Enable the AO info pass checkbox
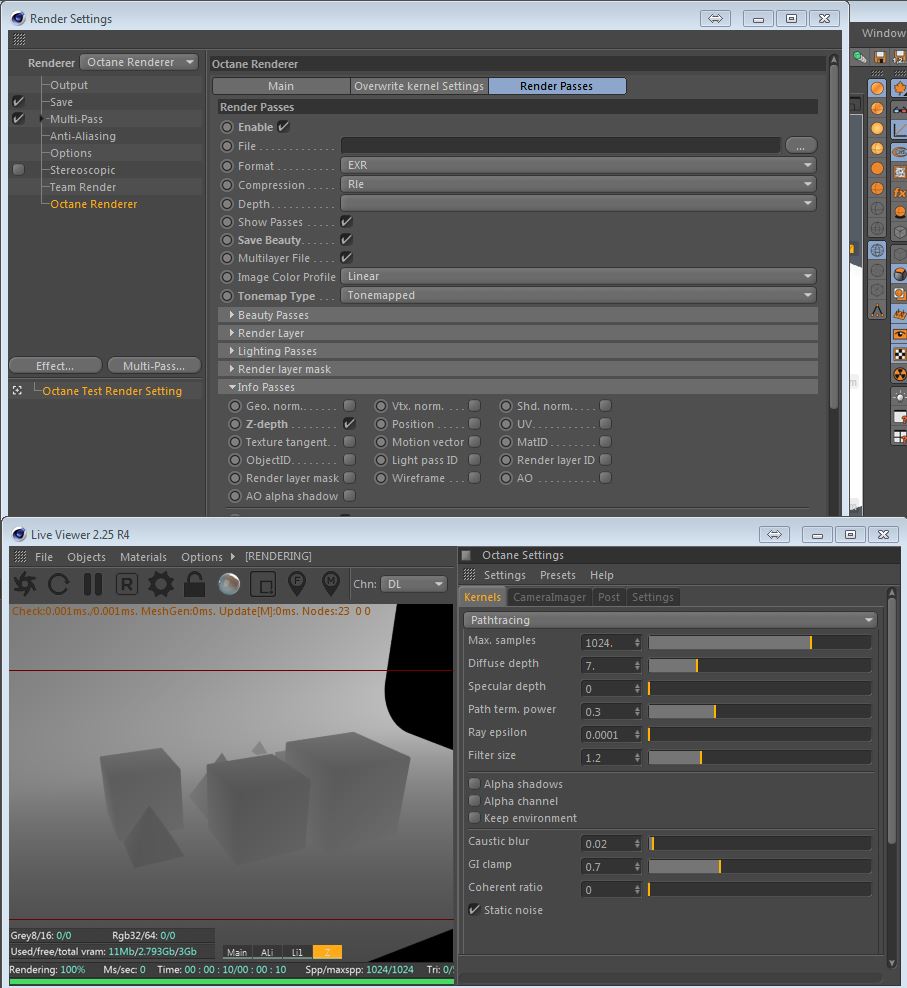907x988 pixels. [605, 478]
